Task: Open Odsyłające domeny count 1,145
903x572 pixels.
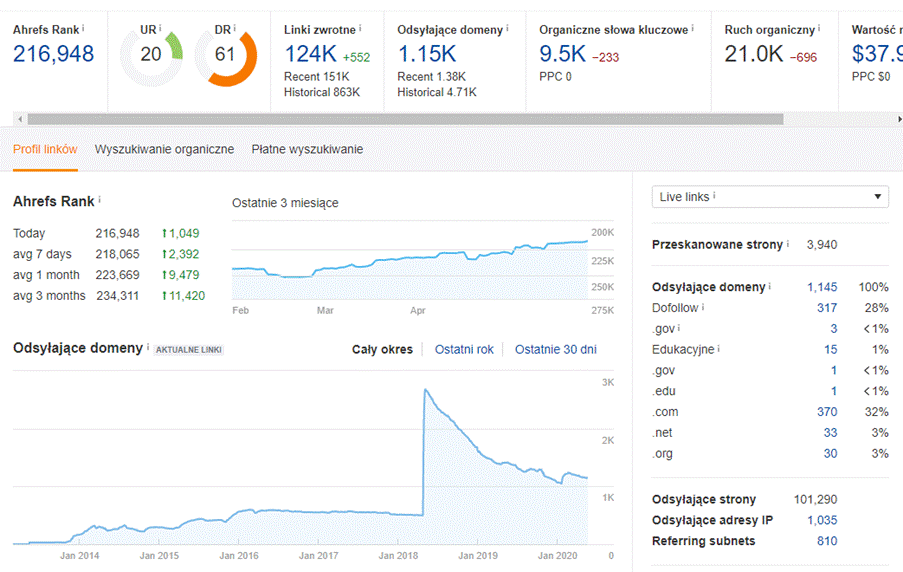Action: (822, 287)
